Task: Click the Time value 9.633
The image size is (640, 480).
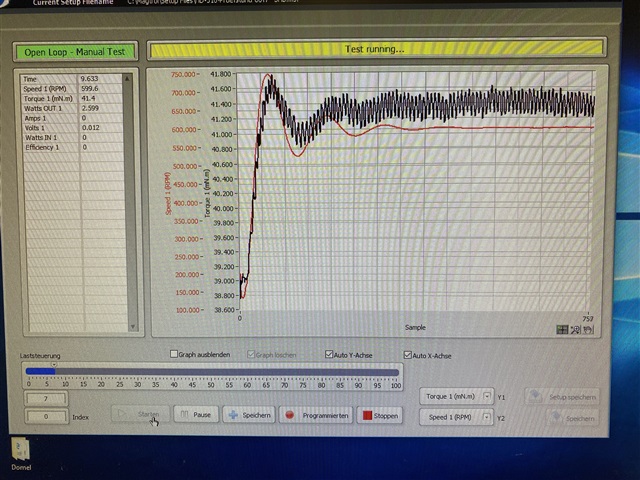Action: click(x=89, y=79)
